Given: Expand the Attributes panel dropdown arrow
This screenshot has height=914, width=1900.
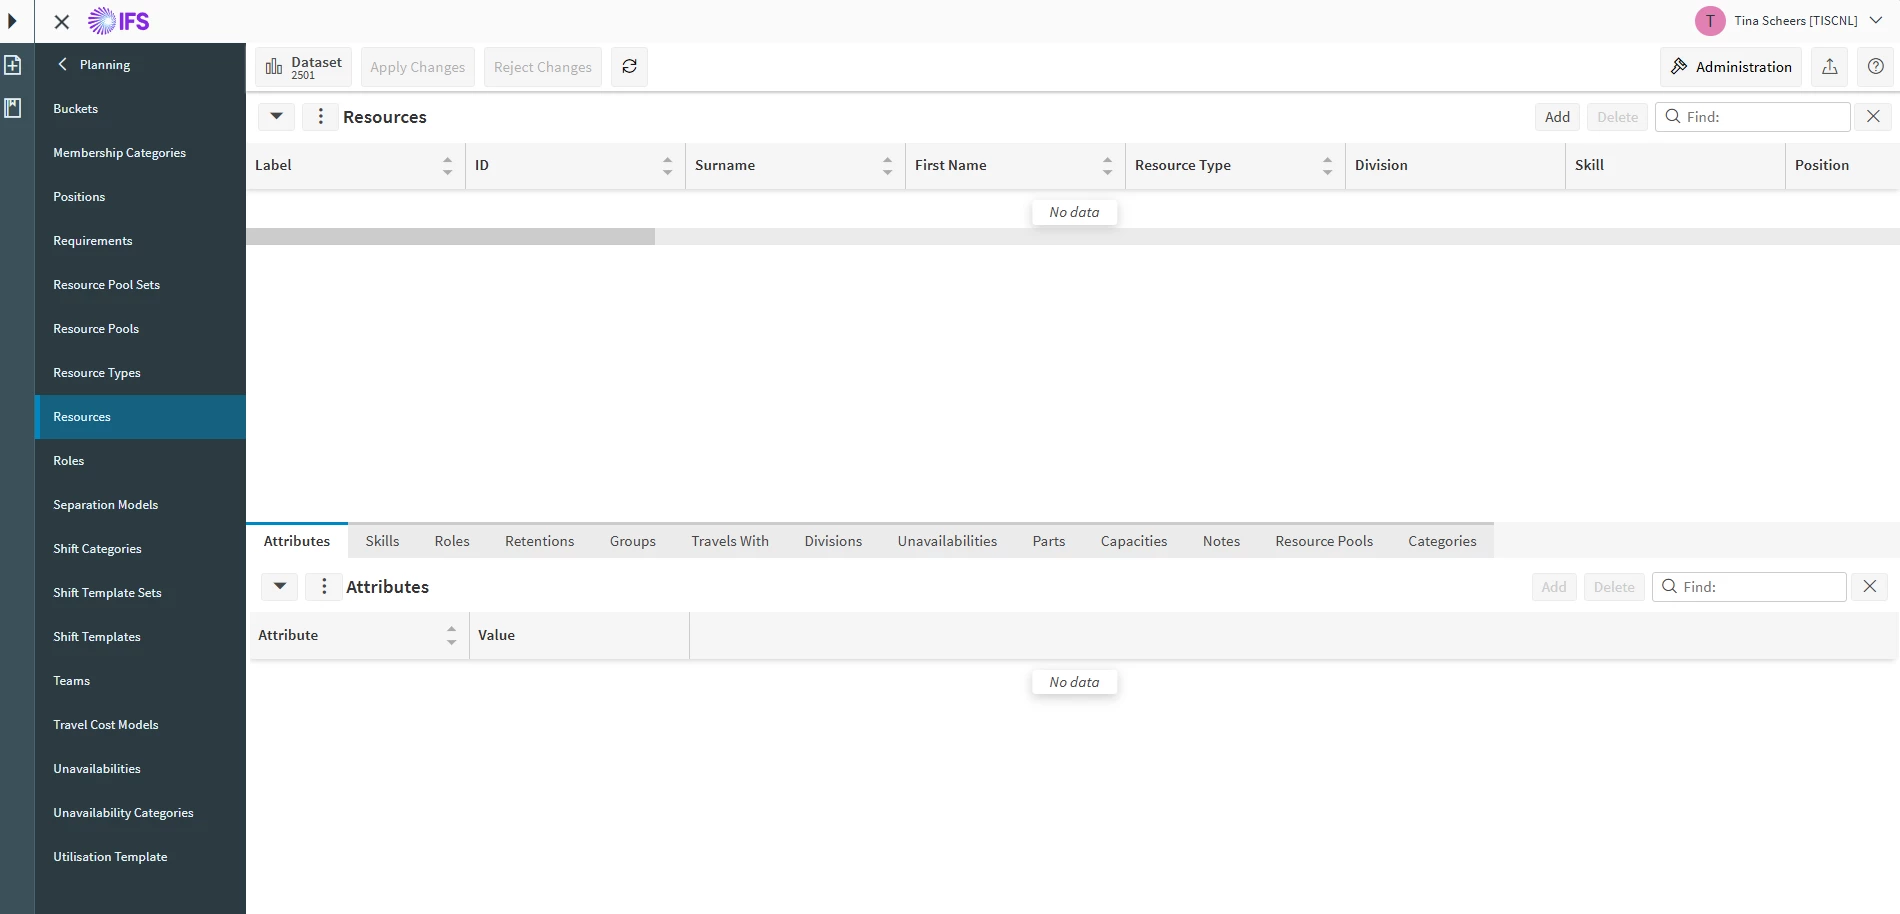Looking at the screenshot, I should [280, 587].
